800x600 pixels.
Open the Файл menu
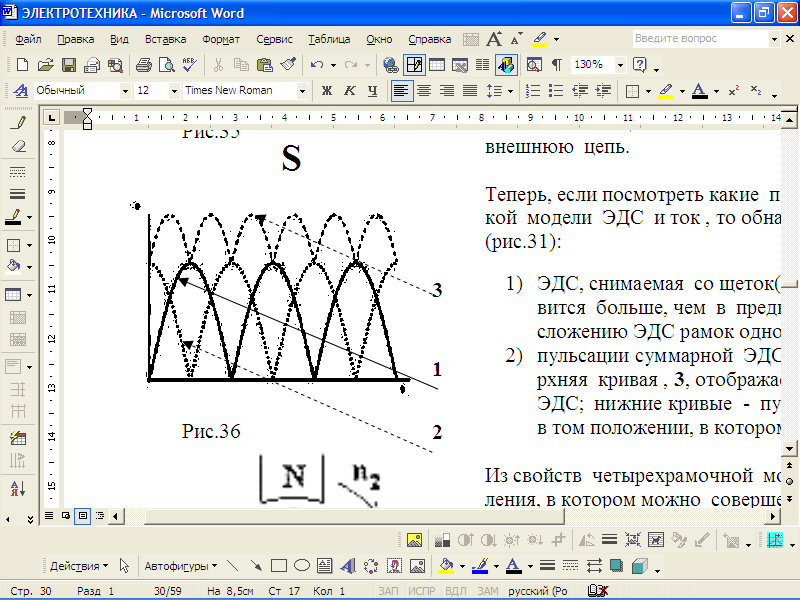28,39
